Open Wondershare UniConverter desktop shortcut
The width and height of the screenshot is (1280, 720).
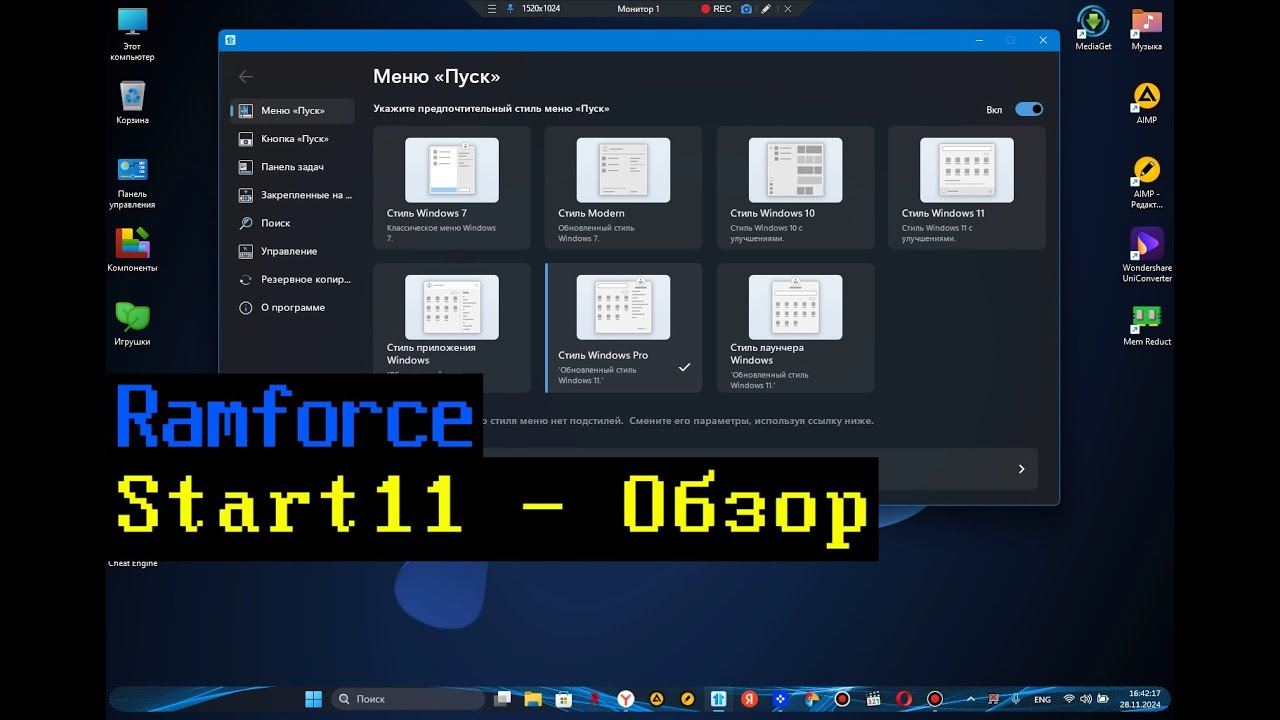[x=1146, y=255]
